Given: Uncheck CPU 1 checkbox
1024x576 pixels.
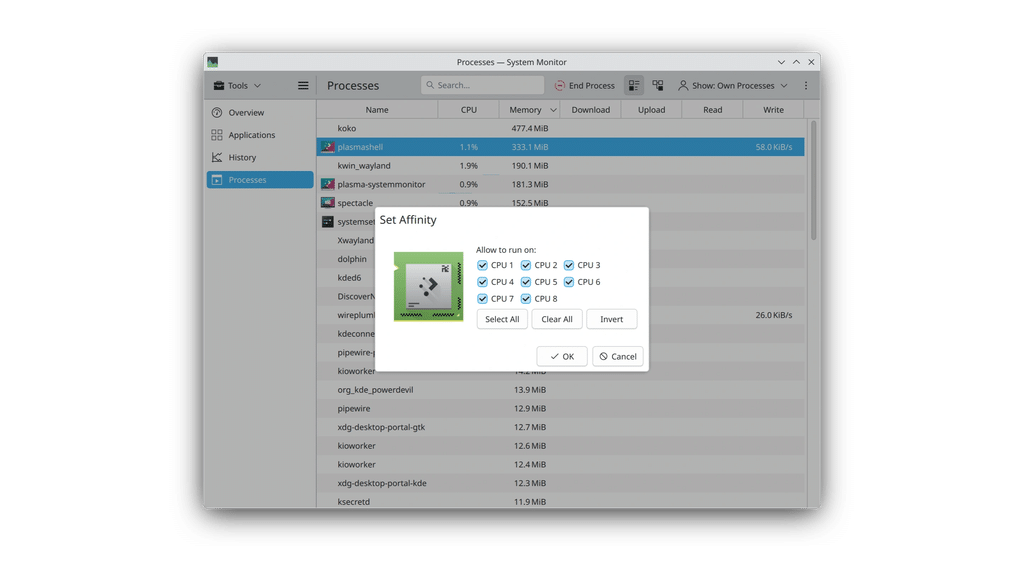Looking at the screenshot, I should coord(482,265).
